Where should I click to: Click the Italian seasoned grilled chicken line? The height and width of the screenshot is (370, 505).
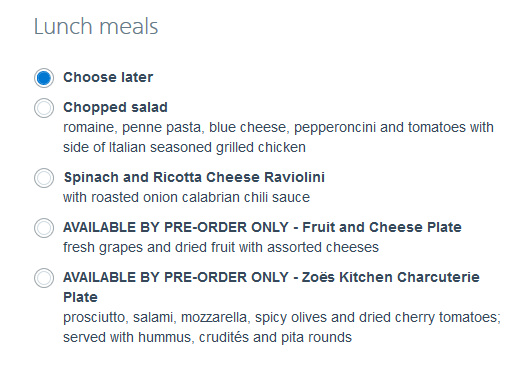point(184,148)
